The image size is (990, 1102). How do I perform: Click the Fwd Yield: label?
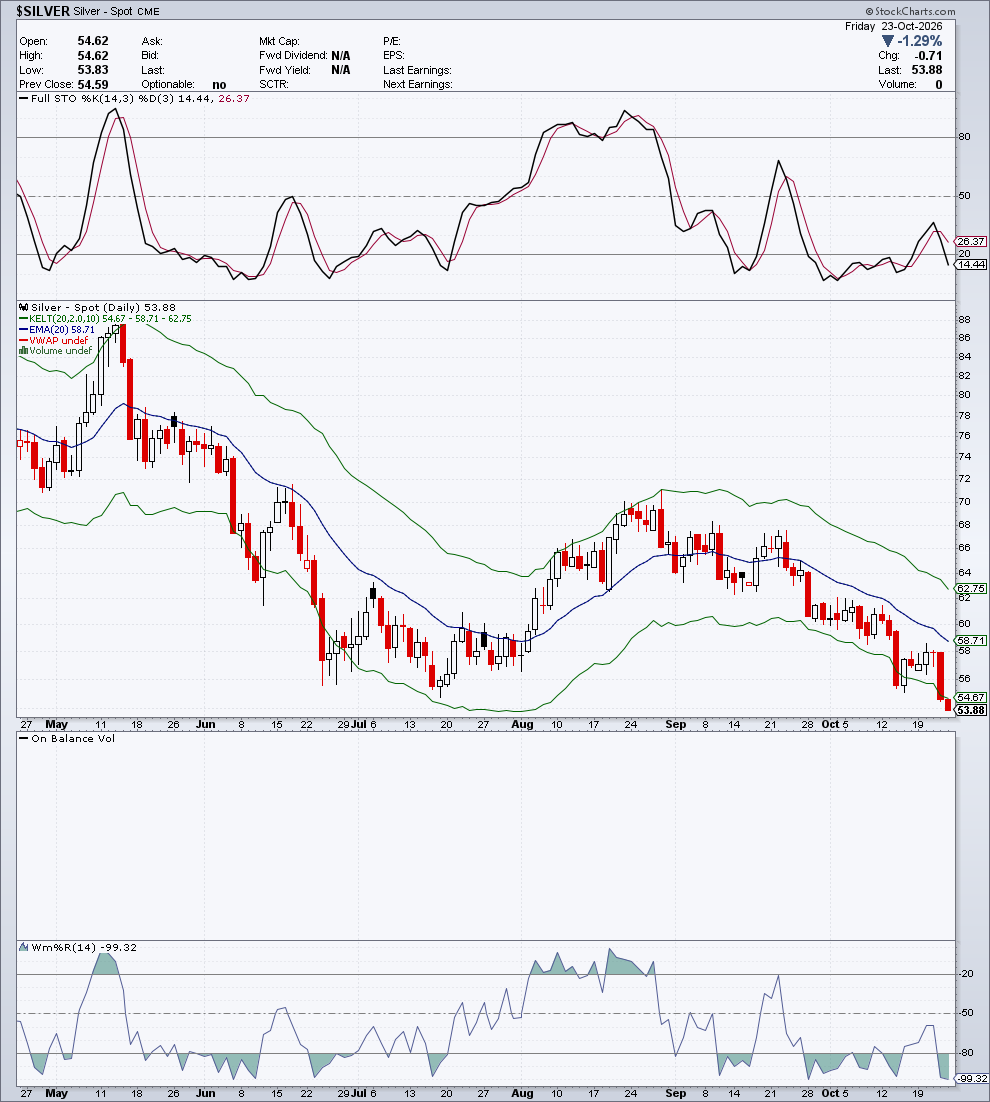point(285,70)
